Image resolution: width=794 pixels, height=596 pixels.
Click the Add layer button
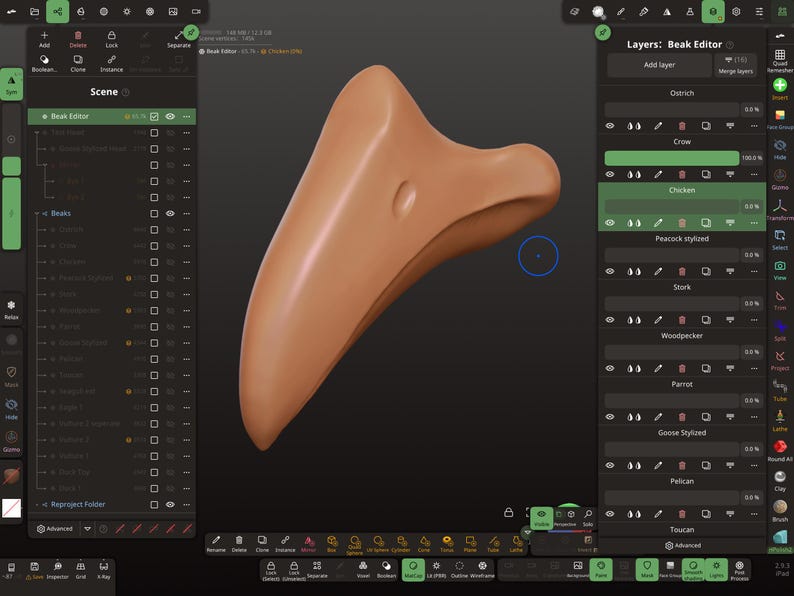click(x=659, y=65)
